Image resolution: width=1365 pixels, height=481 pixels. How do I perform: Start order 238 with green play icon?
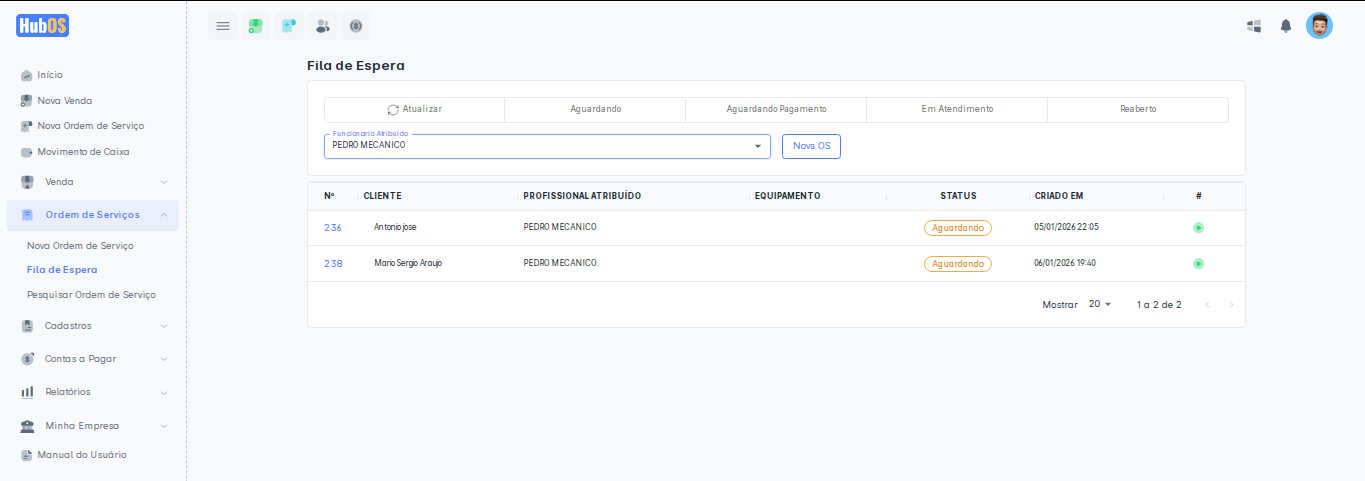[x=1198, y=264]
